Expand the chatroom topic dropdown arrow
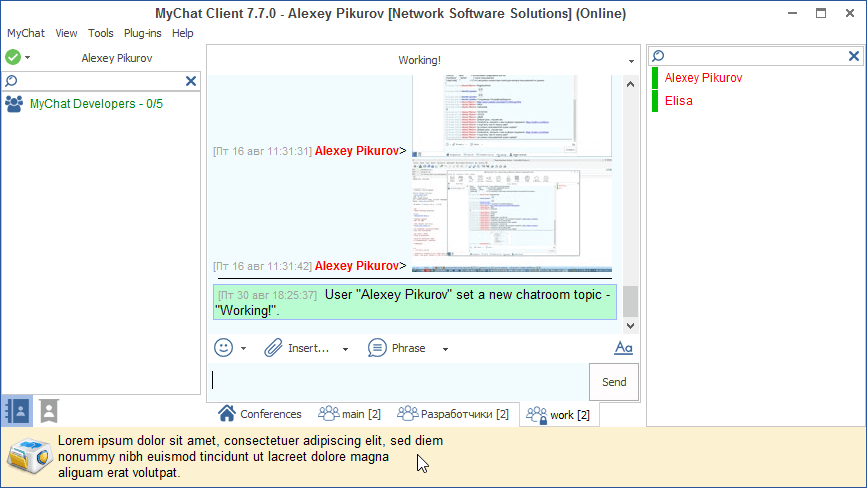This screenshot has height=488, width=867. pos(631,61)
